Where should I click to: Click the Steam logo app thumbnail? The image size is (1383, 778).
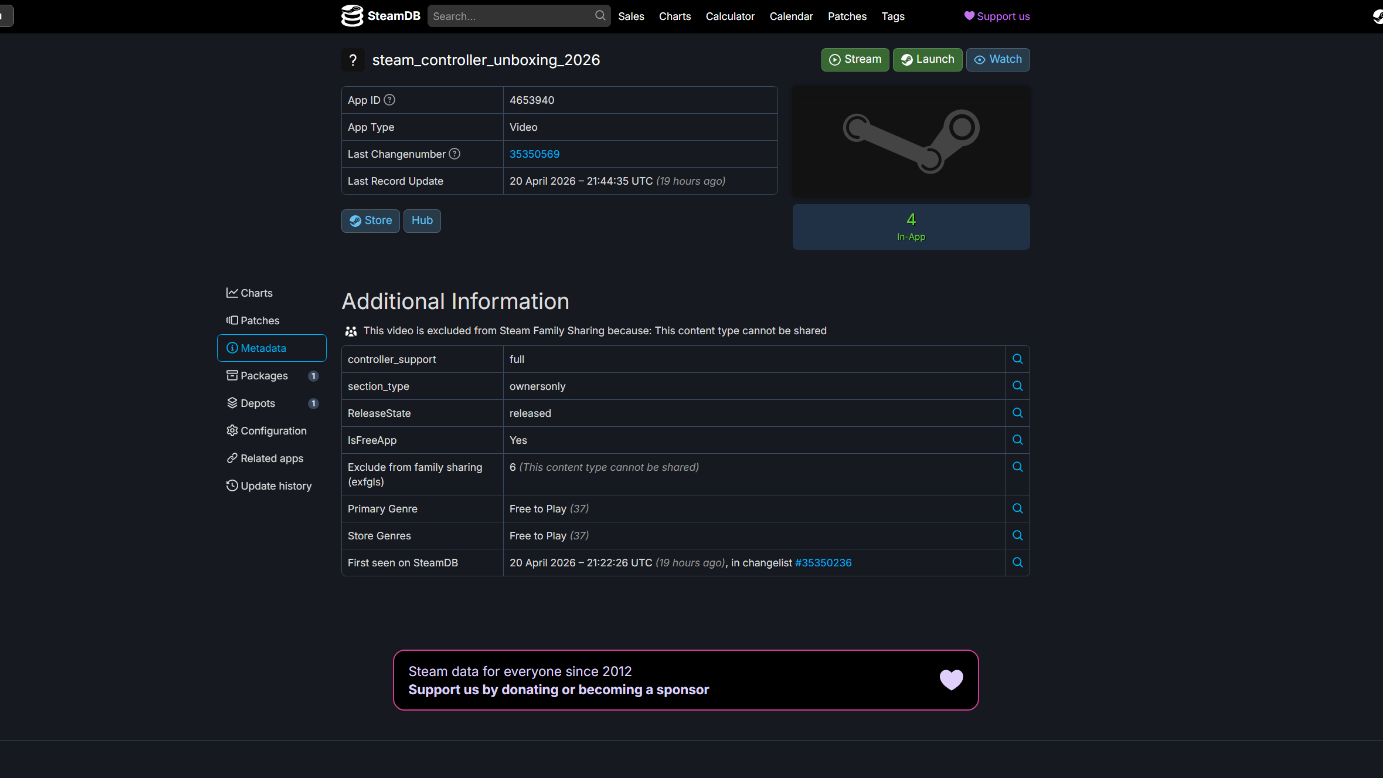coord(911,141)
